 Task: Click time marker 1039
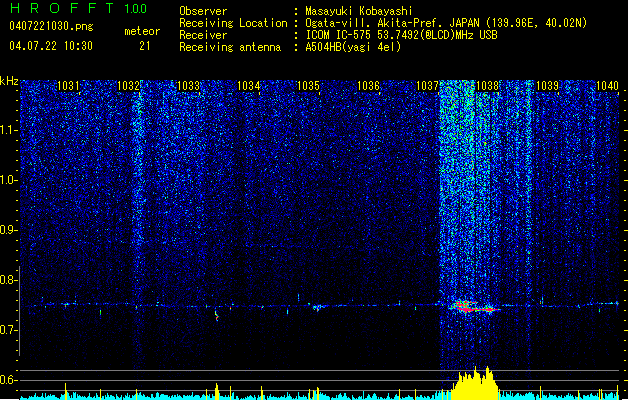[x=547, y=86]
